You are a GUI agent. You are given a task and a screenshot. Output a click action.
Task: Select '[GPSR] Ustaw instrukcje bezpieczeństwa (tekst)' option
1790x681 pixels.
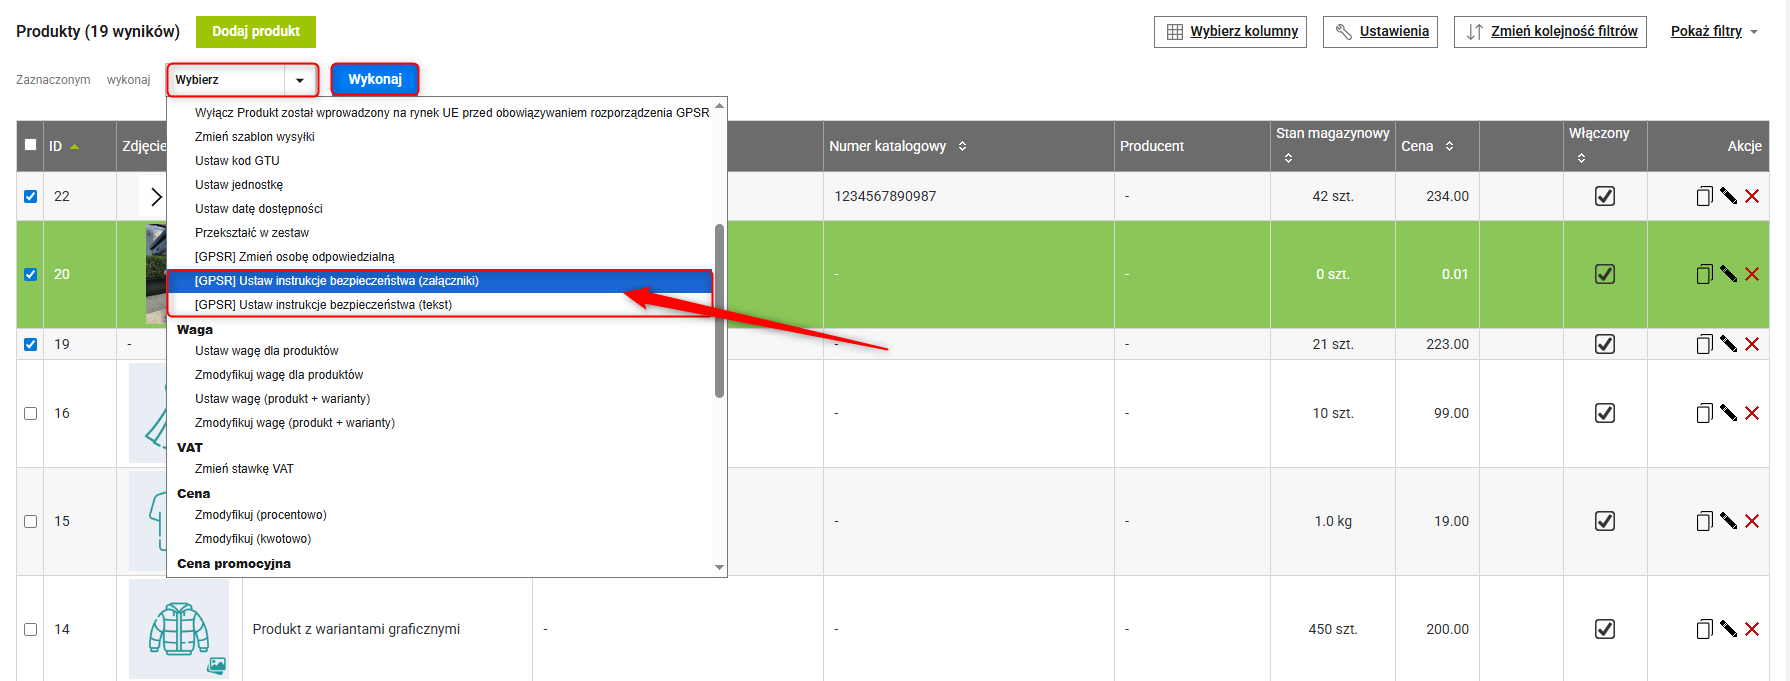(323, 305)
